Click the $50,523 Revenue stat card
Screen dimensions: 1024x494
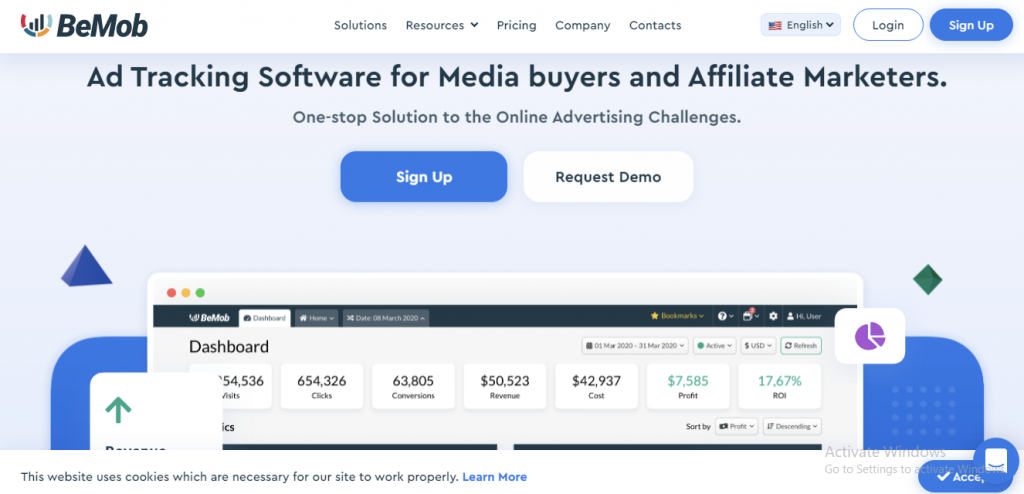click(505, 386)
